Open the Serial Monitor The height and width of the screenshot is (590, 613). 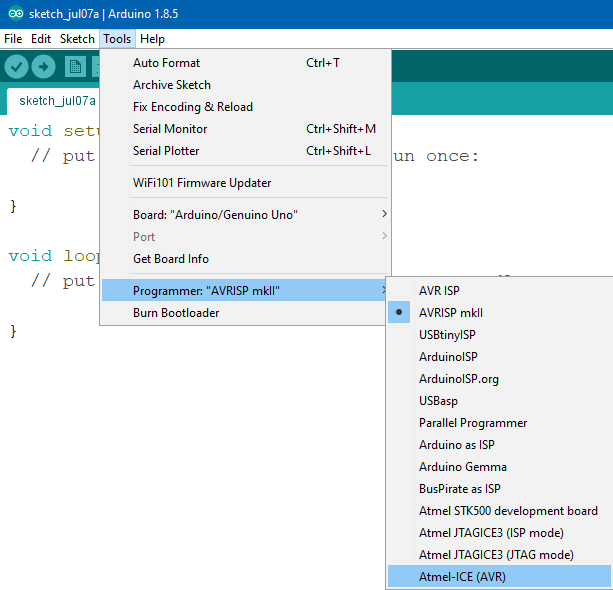click(246, 129)
